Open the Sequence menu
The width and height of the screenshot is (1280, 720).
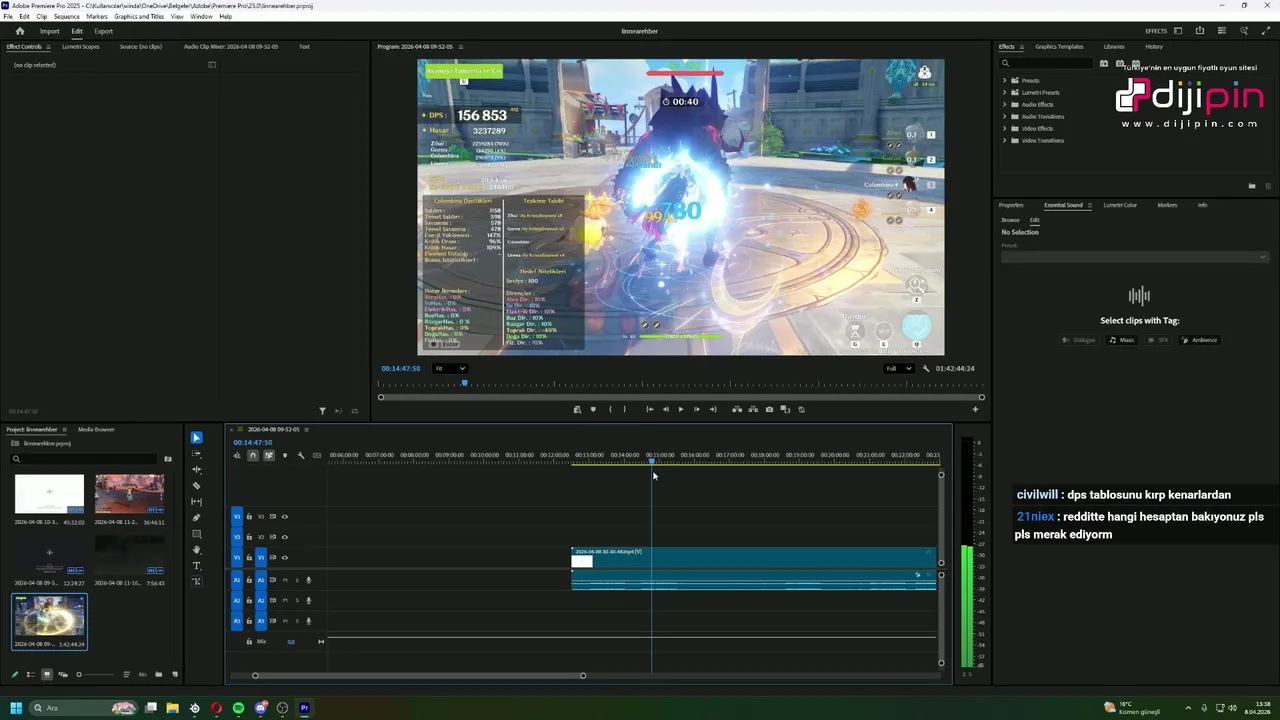click(x=67, y=17)
